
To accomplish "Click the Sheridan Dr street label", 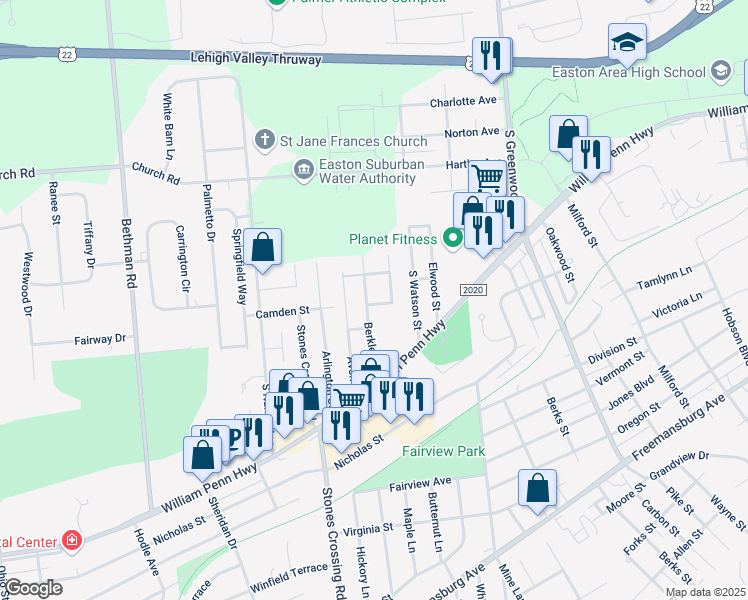I will [x=222, y=523].
